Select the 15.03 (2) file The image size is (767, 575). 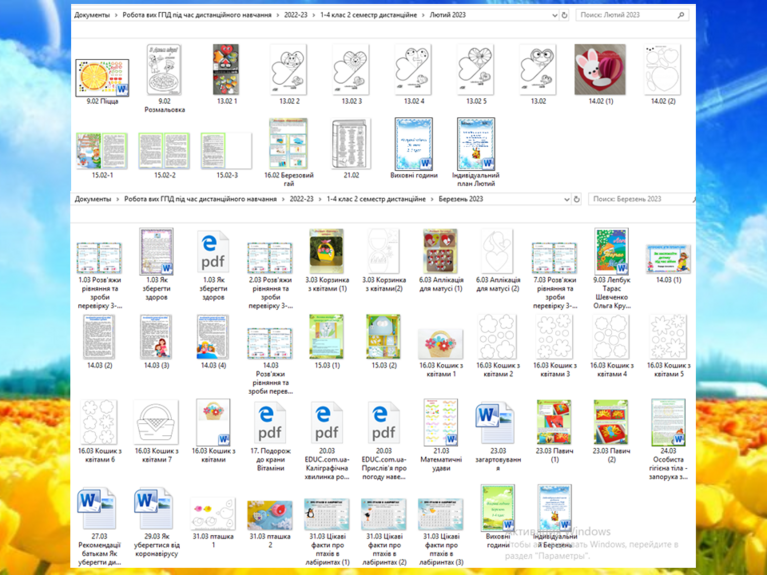coord(384,337)
